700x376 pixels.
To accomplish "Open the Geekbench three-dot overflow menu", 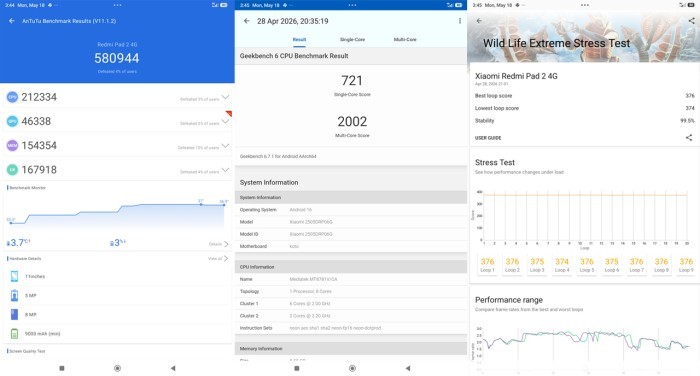I will pyautogui.click(x=460, y=21).
